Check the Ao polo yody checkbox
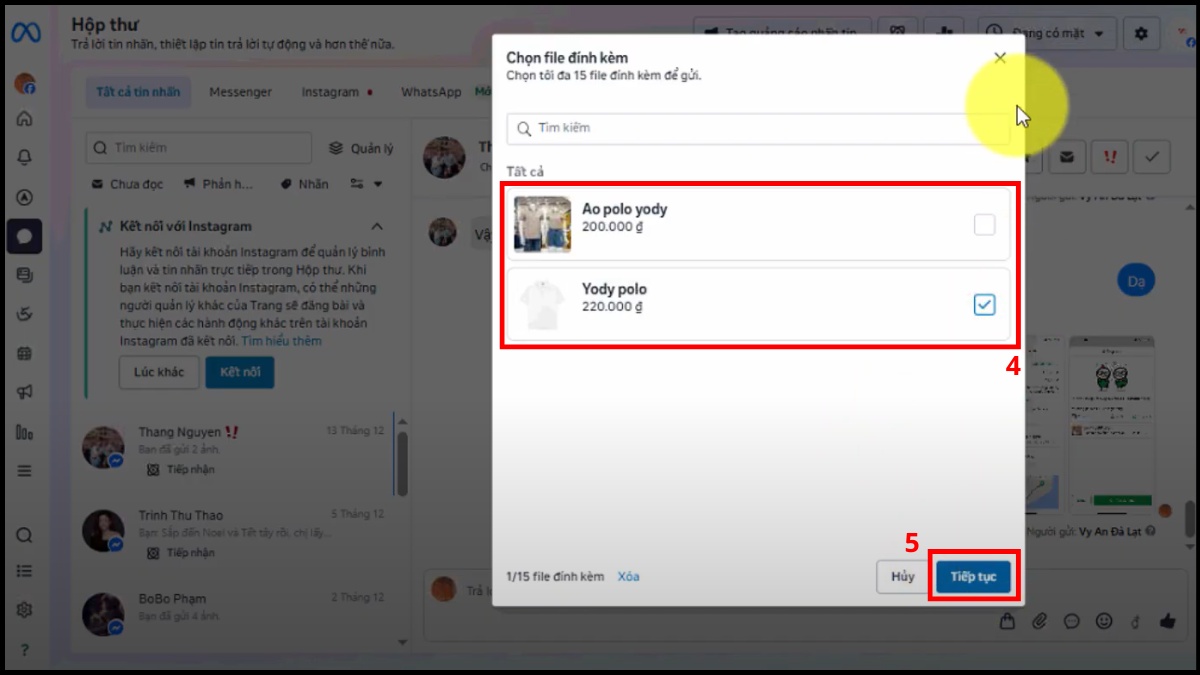1200x675 pixels. click(985, 225)
